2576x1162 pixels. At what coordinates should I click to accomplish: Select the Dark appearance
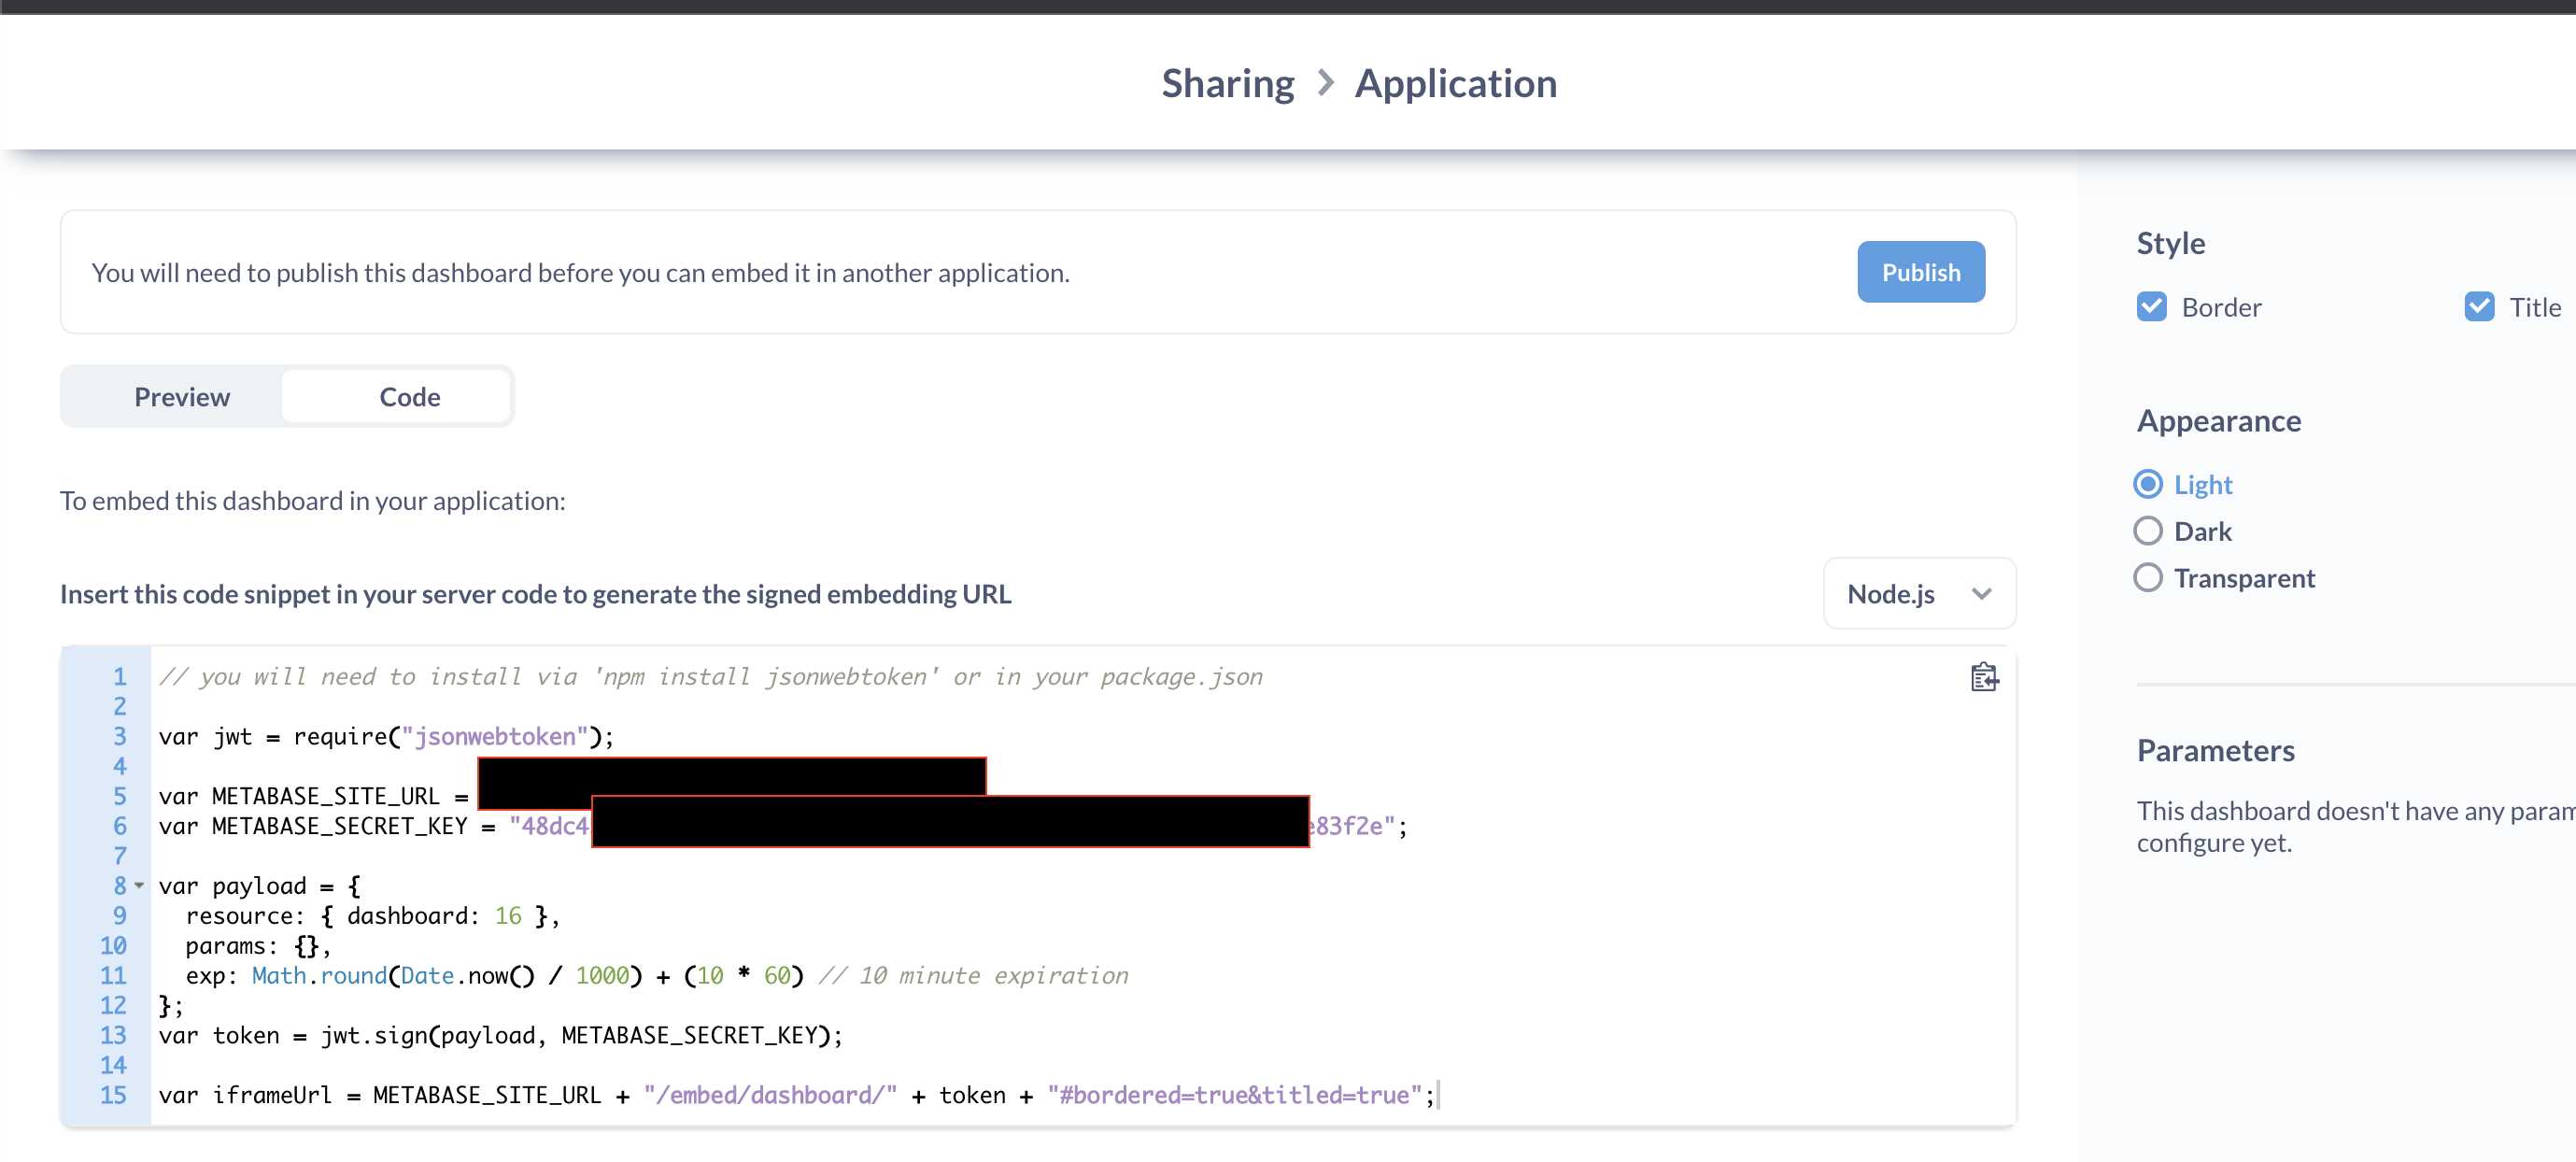2148,531
